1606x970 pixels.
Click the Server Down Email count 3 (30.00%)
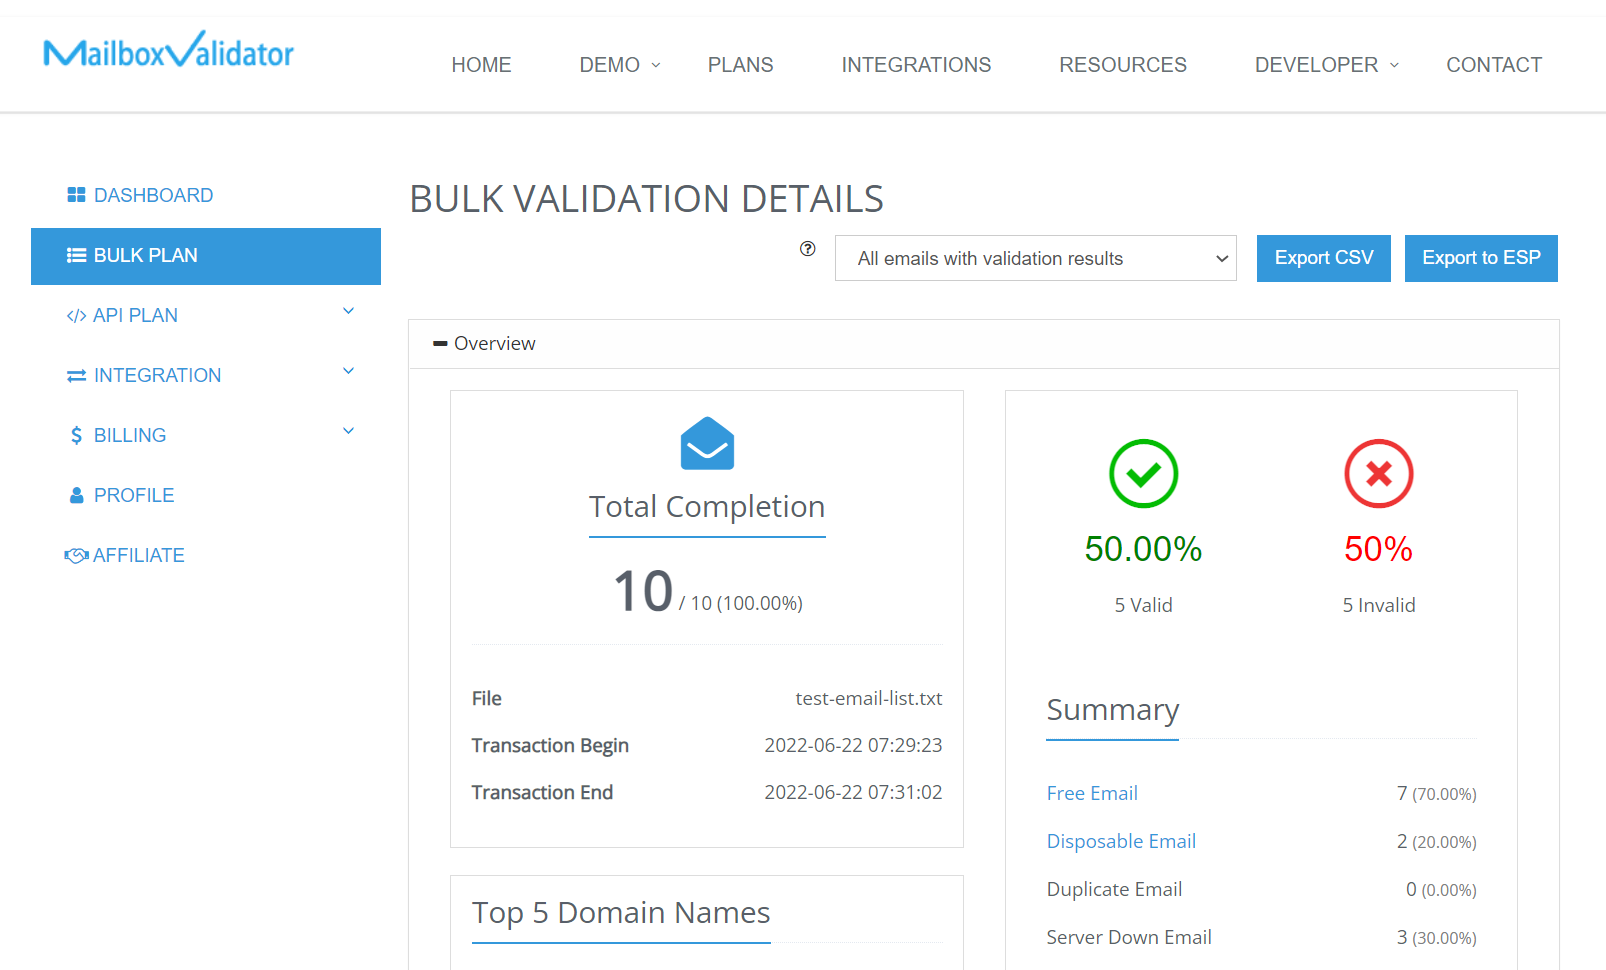click(1436, 937)
